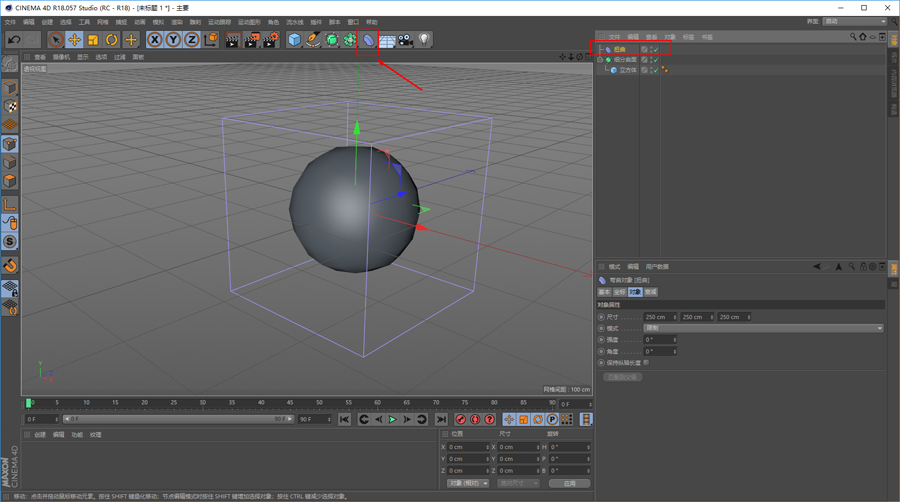Image resolution: width=900 pixels, height=502 pixels.
Task: Jump to the animation start
Action: tap(344, 419)
